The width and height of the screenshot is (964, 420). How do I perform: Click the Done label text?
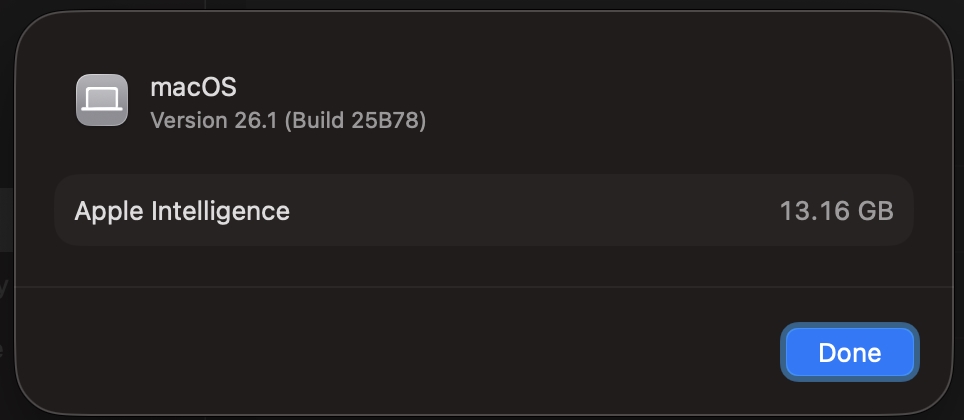(x=849, y=353)
